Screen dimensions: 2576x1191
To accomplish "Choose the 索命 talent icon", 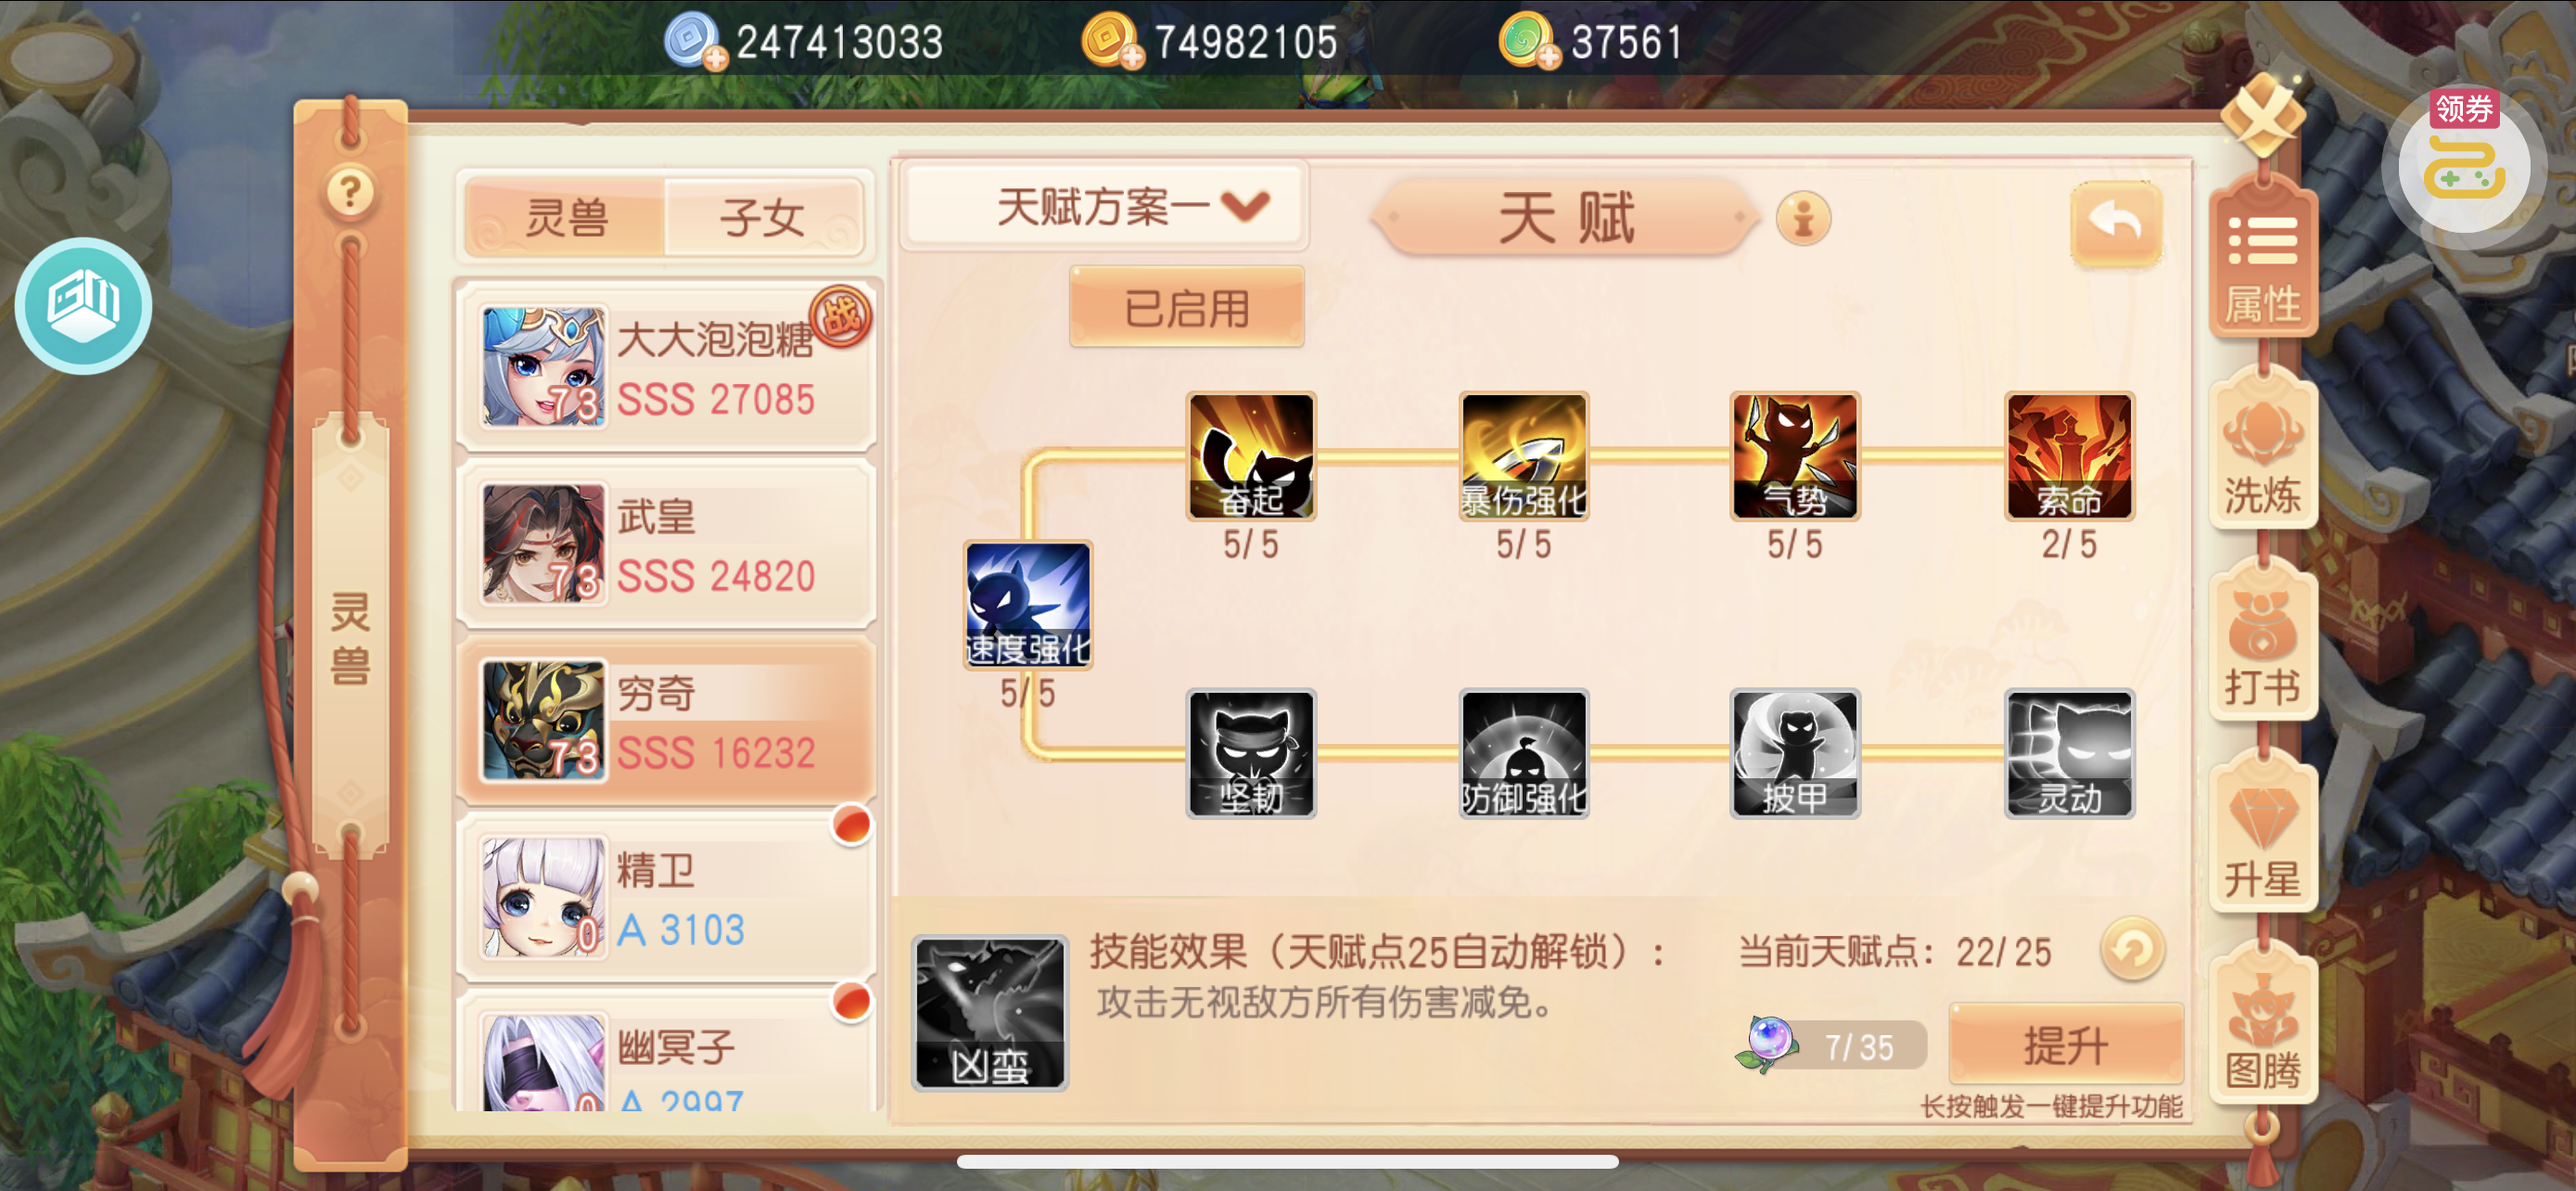I will coord(2069,456).
